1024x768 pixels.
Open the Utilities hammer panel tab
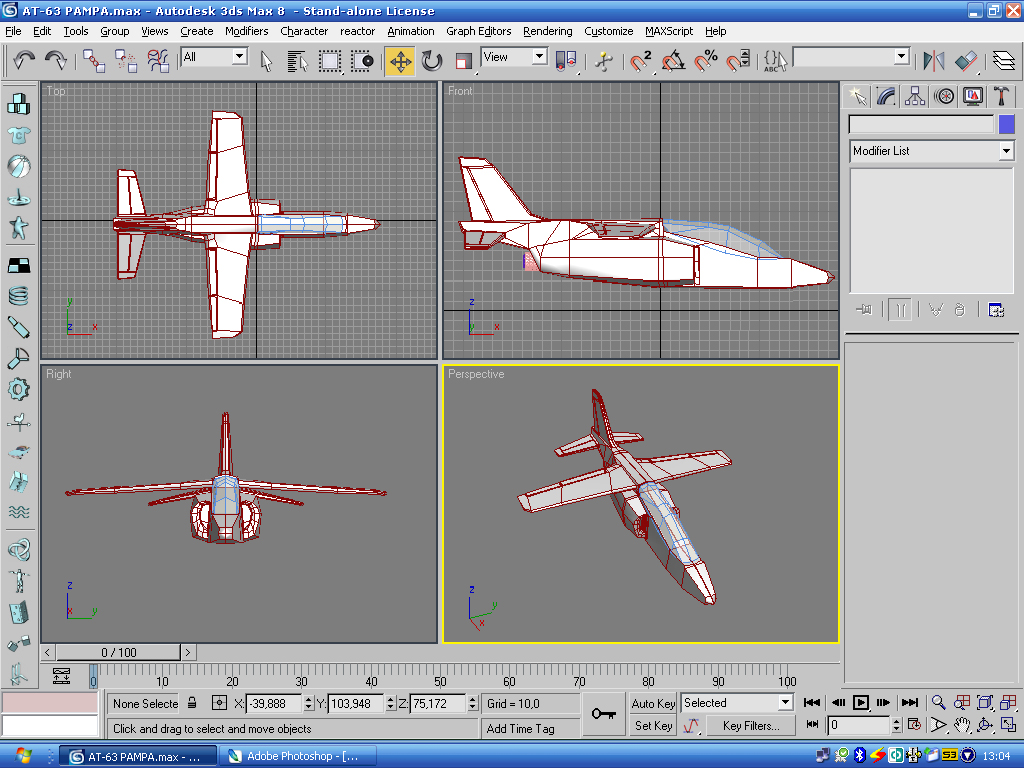coord(1000,96)
